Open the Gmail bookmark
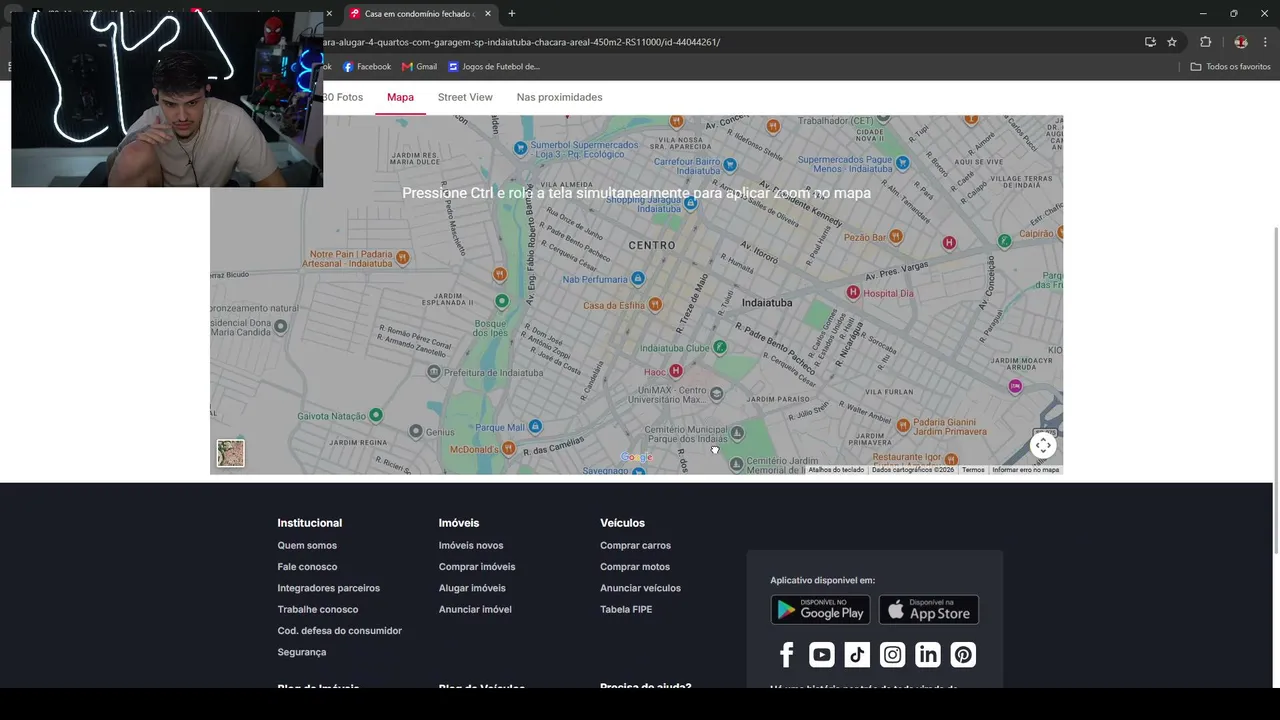Image resolution: width=1280 pixels, height=720 pixels. pos(419,67)
